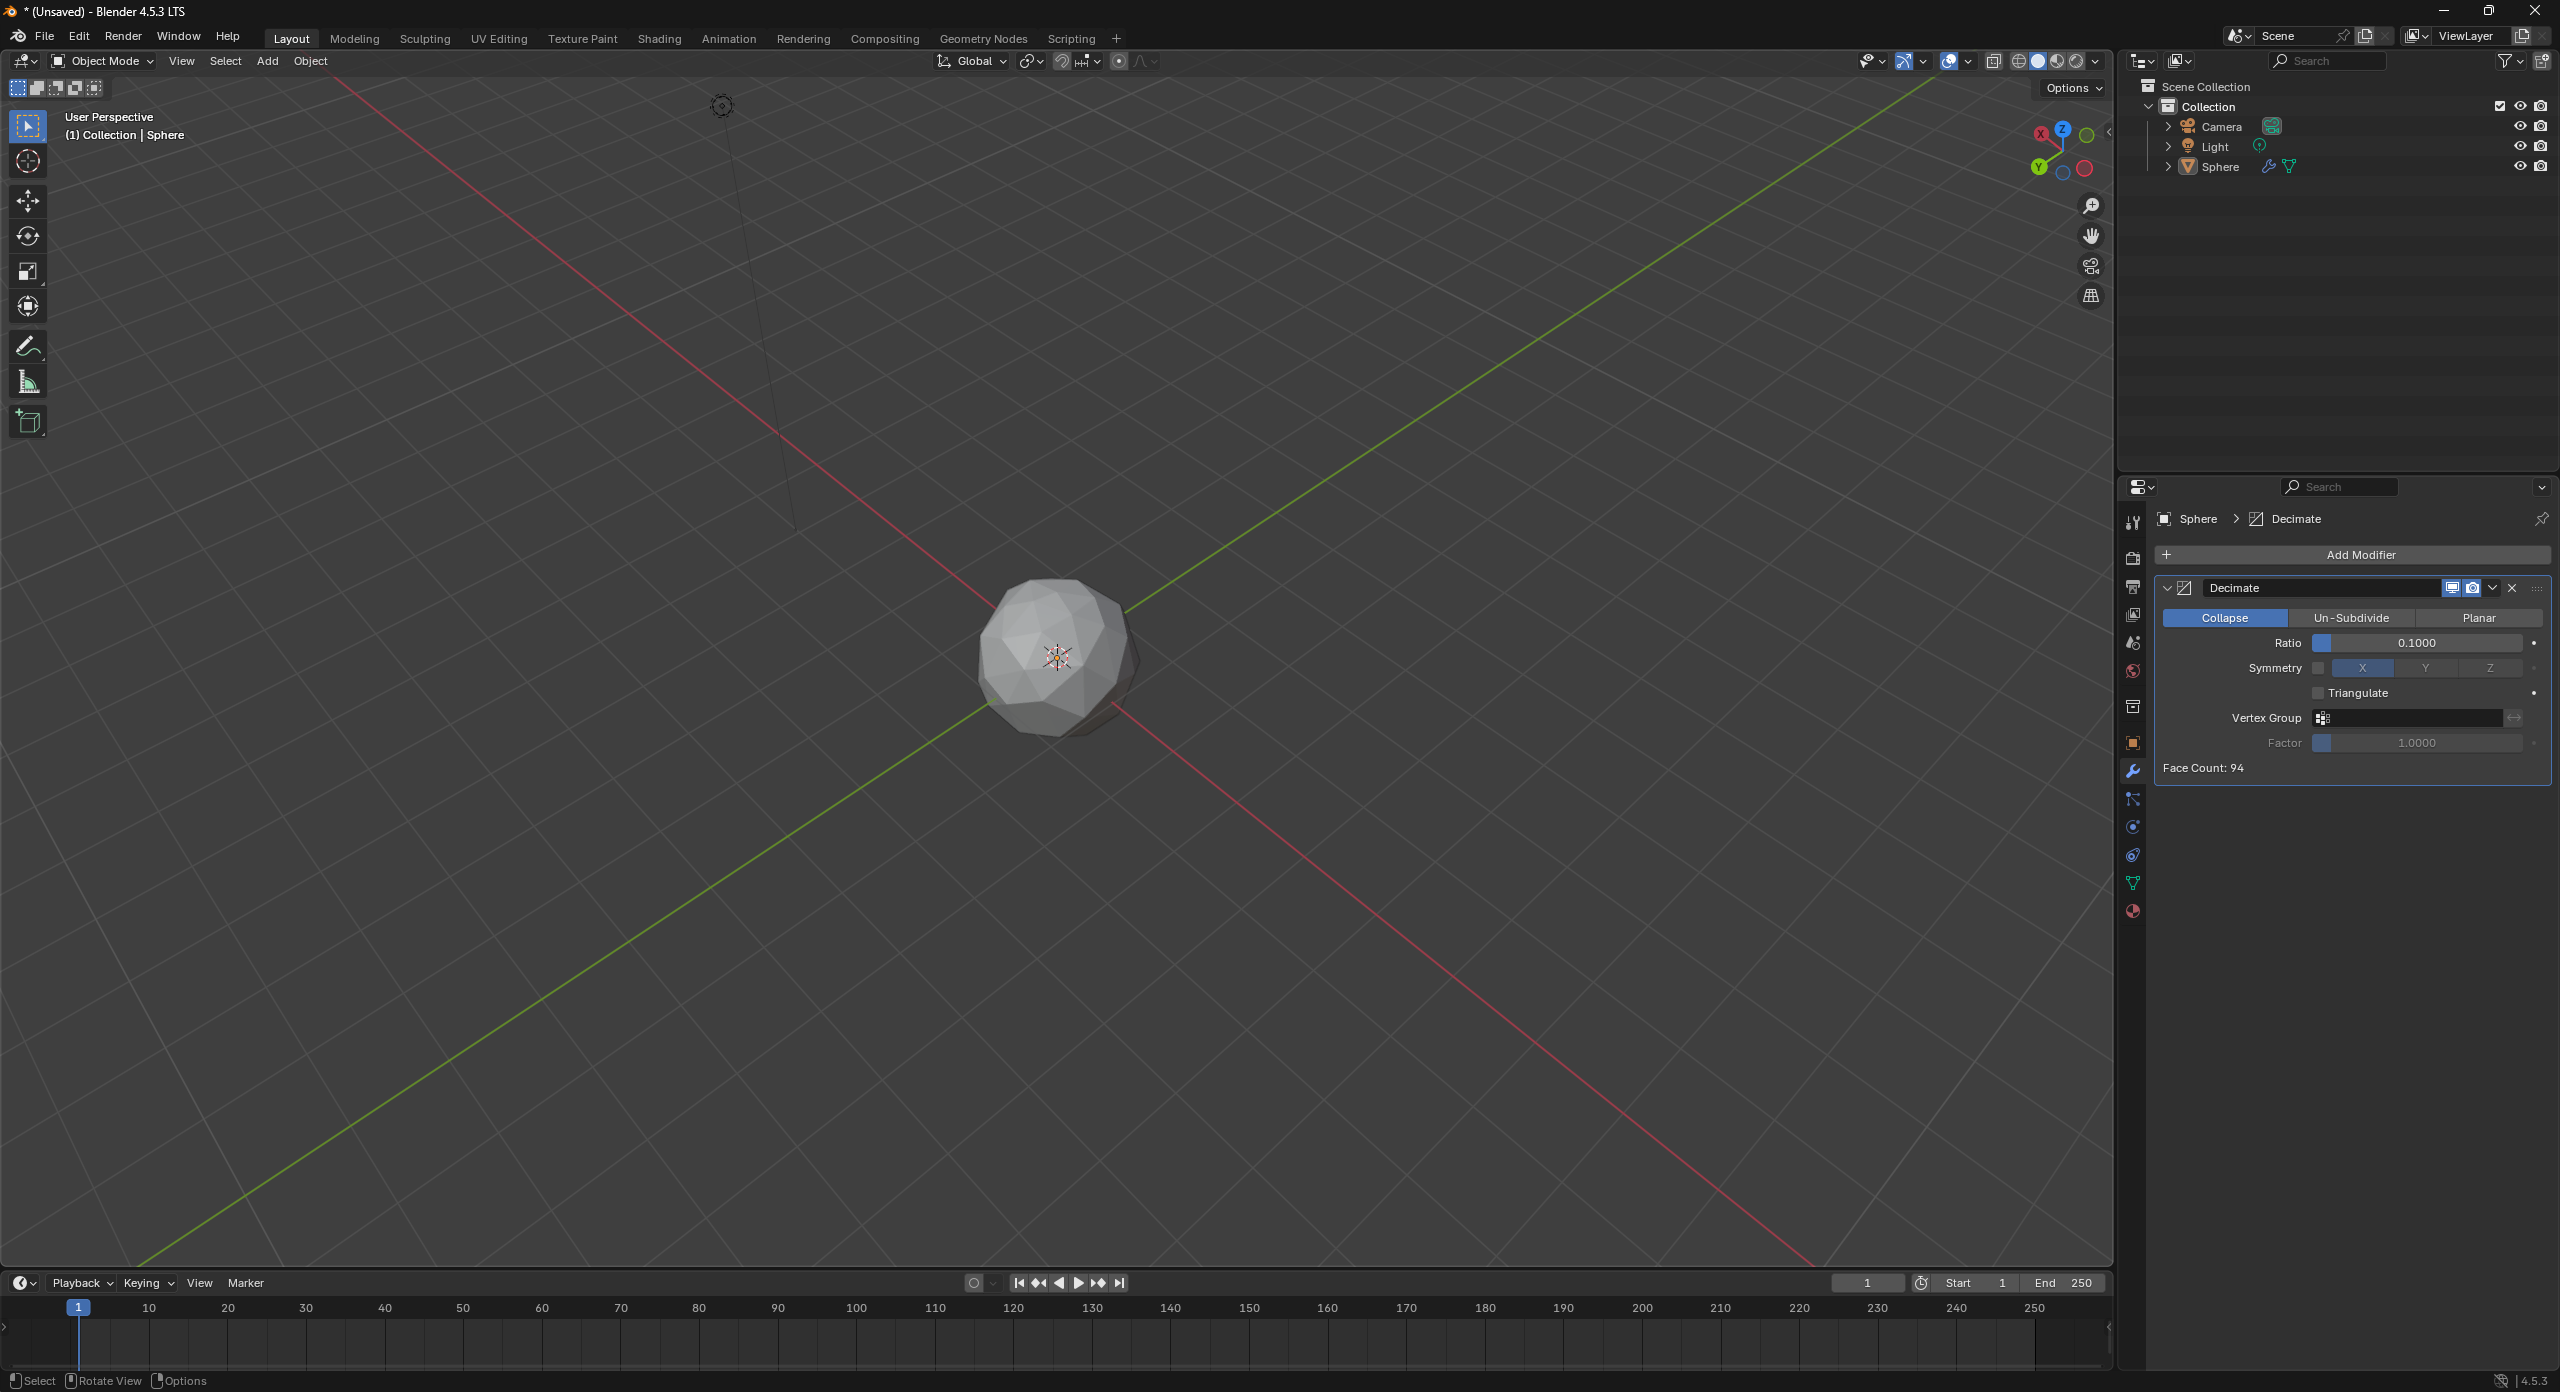This screenshot has height=1392, width=2560.
Task: Disable Sphere in renders
Action: point(2541,166)
